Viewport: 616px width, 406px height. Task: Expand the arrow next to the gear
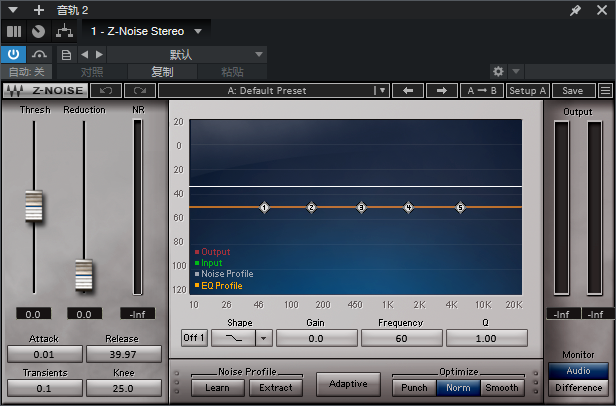tap(516, 72)
